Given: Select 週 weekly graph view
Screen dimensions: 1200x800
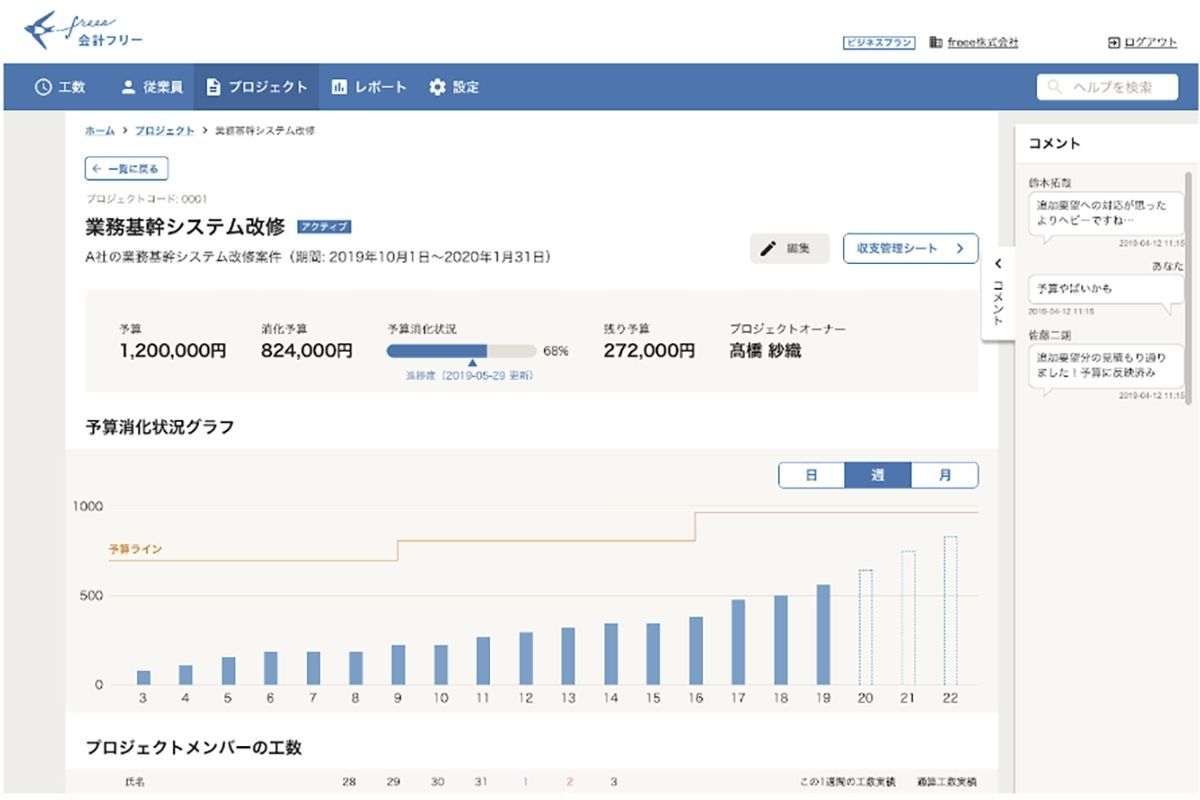Looking at the screenshot, I should [877, 476].
